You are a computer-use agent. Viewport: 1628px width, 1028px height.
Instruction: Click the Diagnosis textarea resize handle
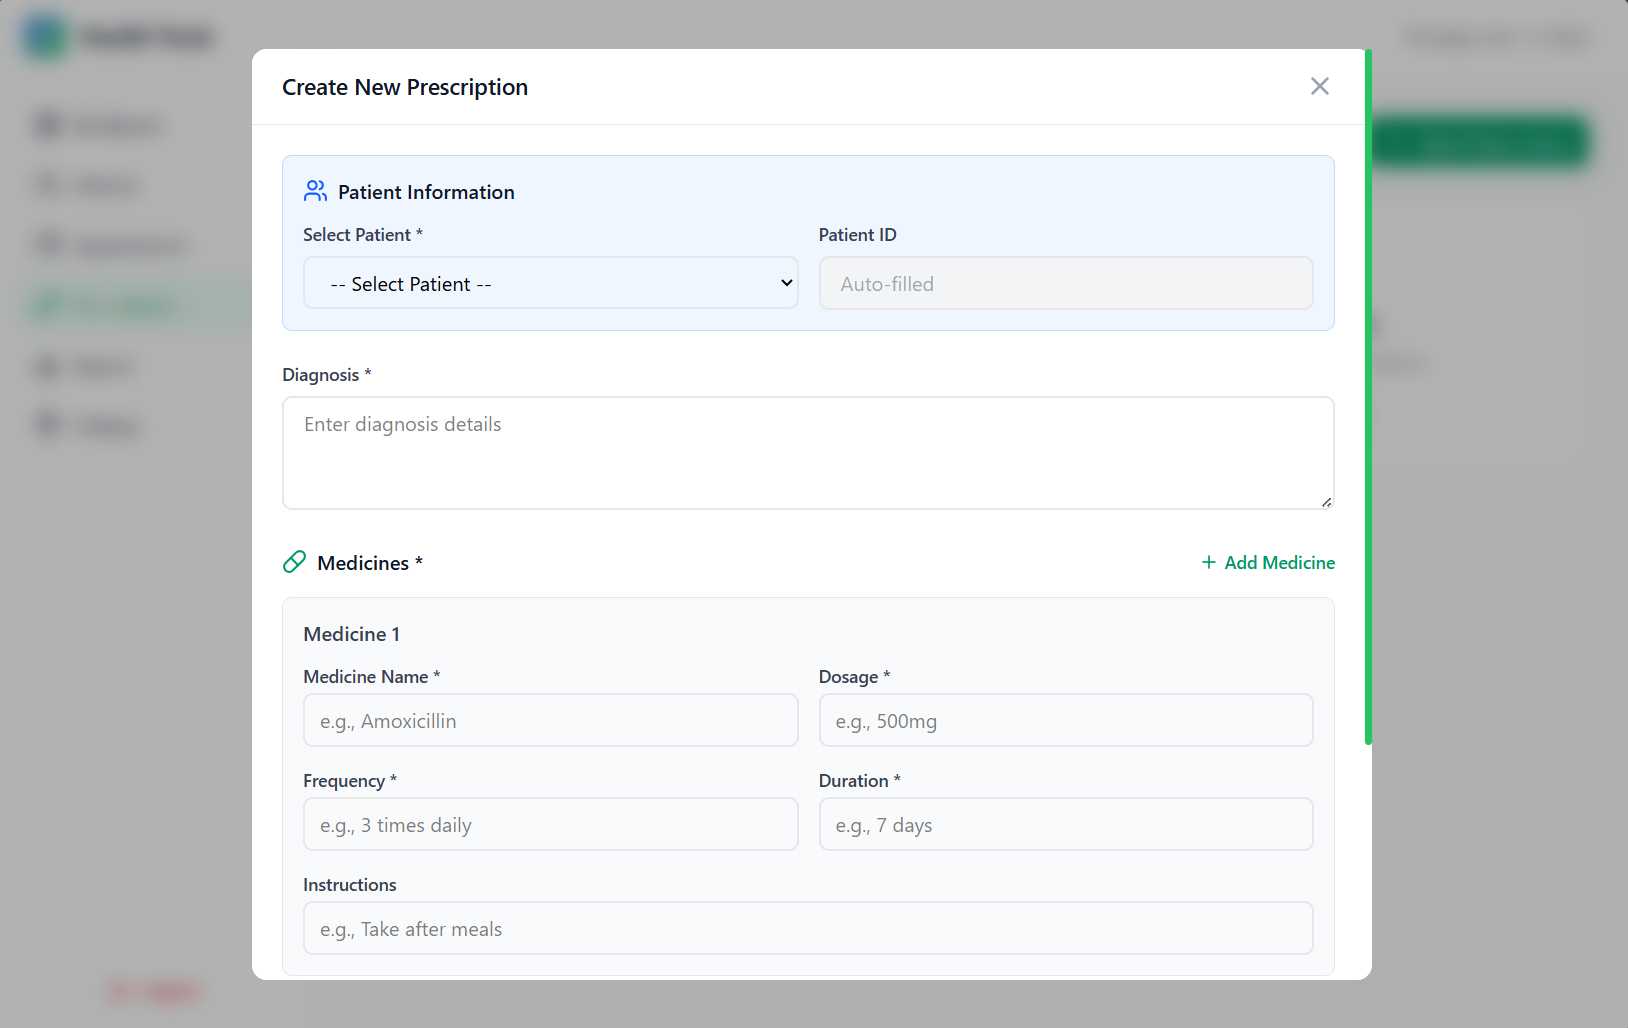1326,502
